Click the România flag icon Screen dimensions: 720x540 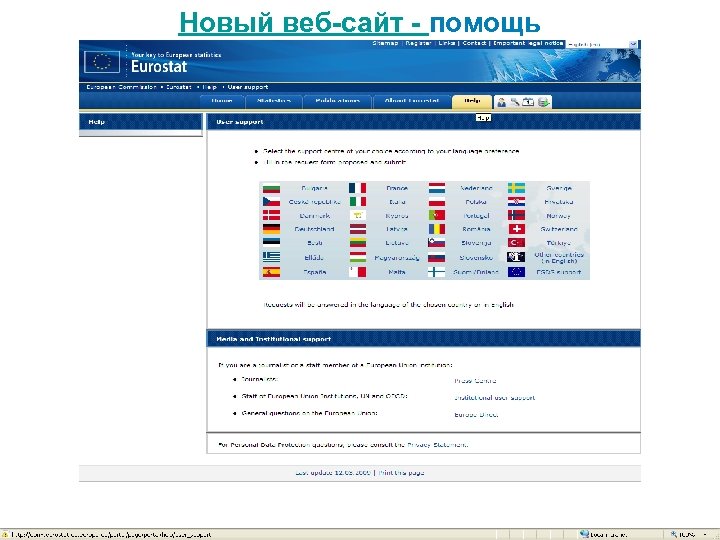pos(437,229)
